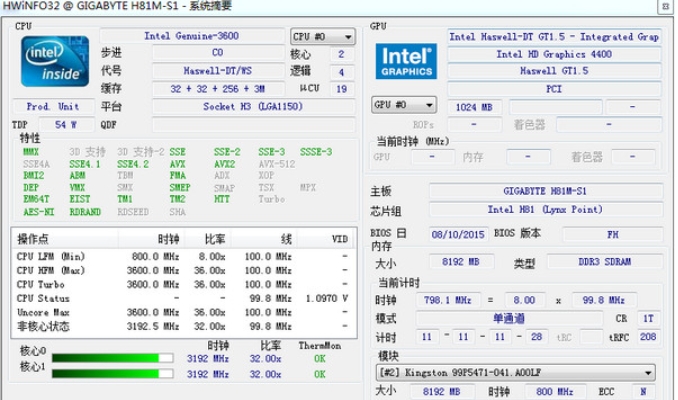Click the Intel H81 (Lynx Point) chipset field
This screenshot has height=400, width=678.
click(546, 209)
